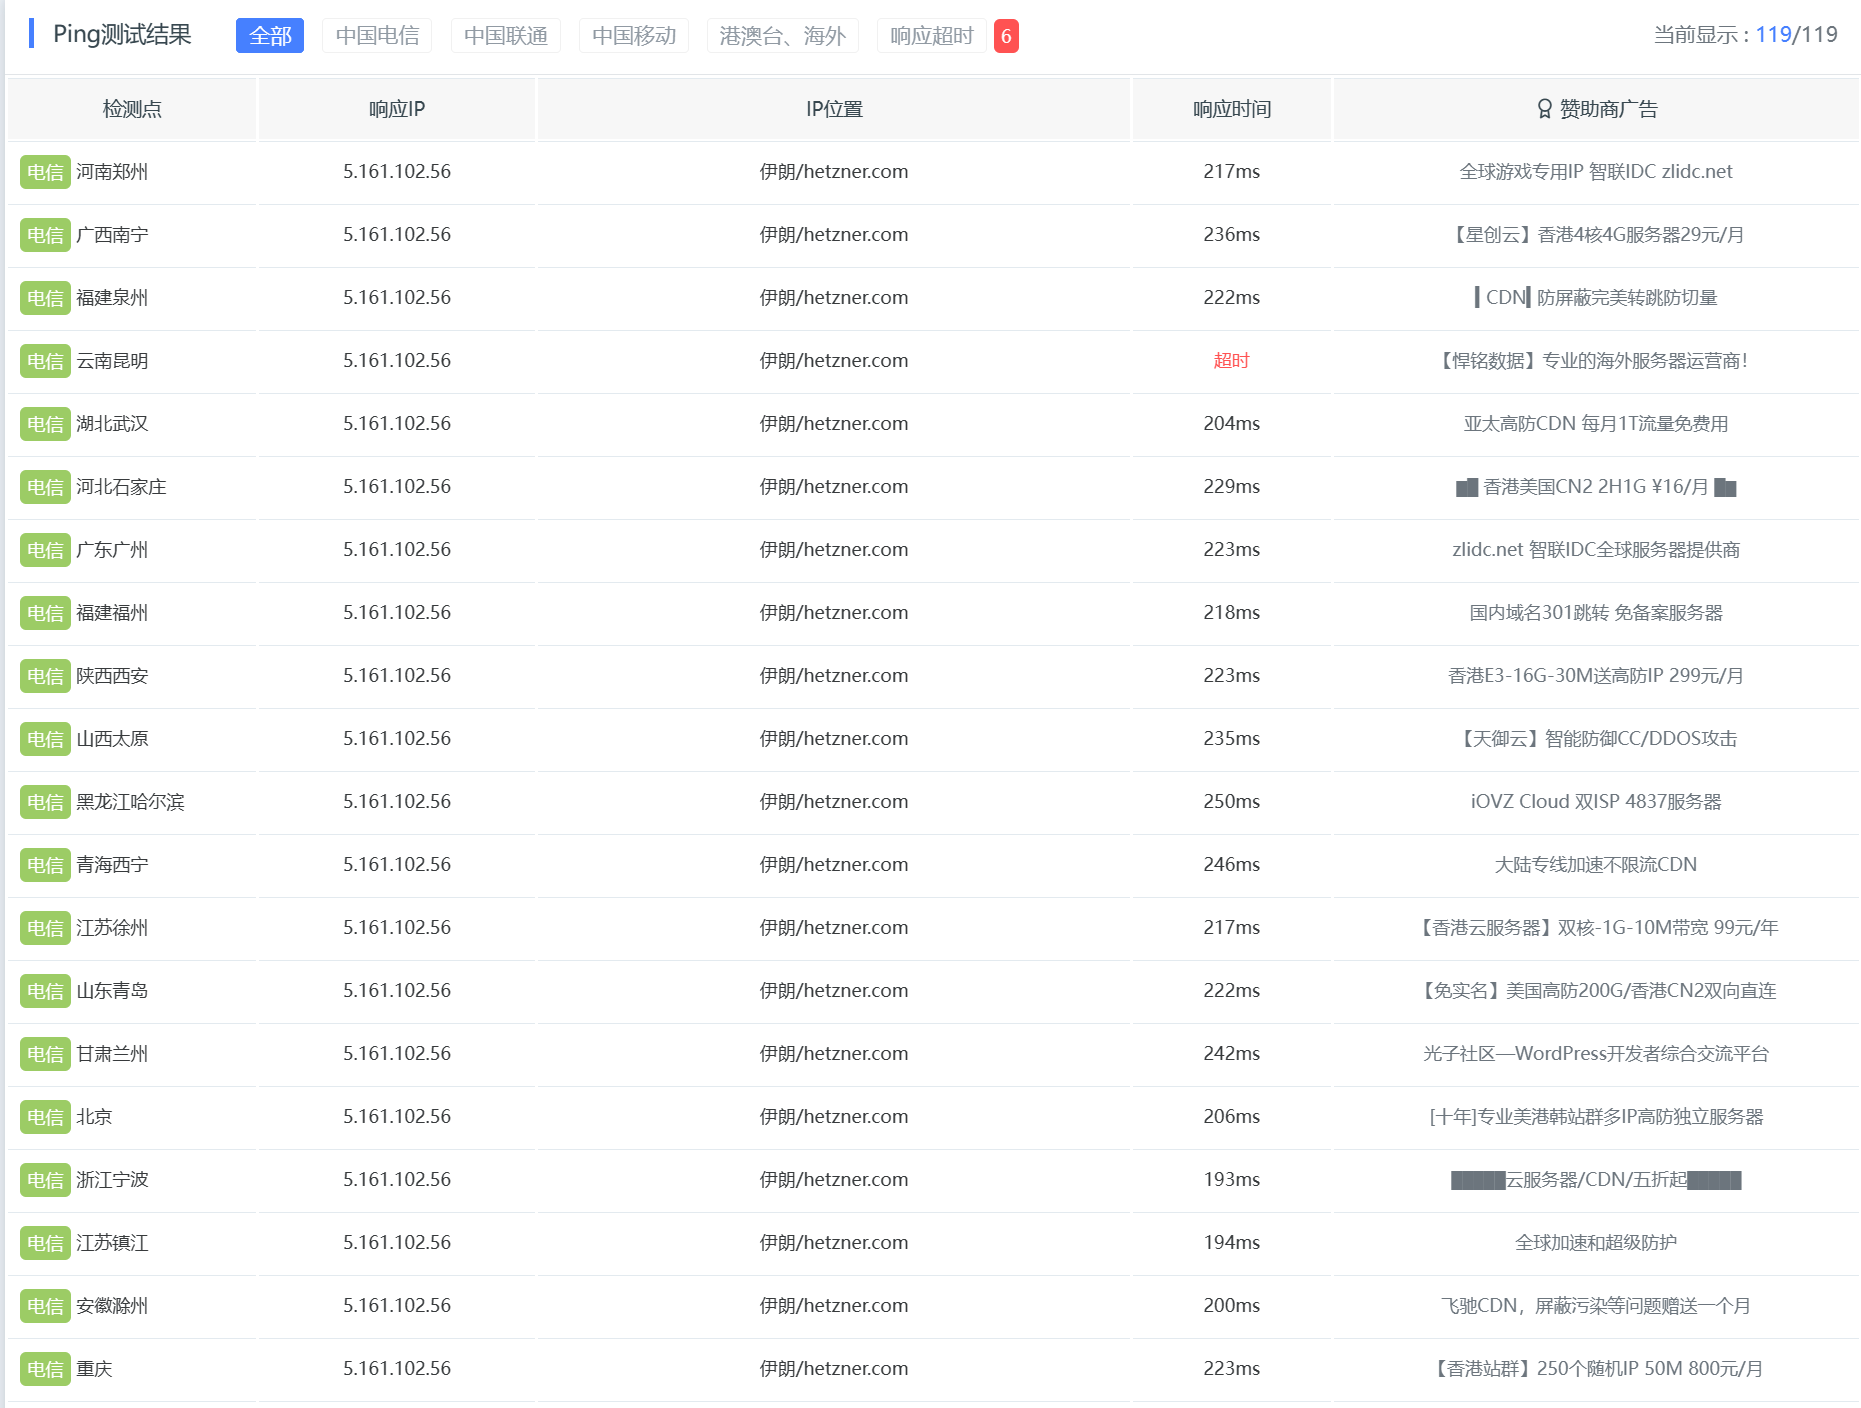The image size is (1861, 1408).
Task: Open ad 光子社区—WordPress开发者综合交流平台
Action: (x=1596, y=1053)
